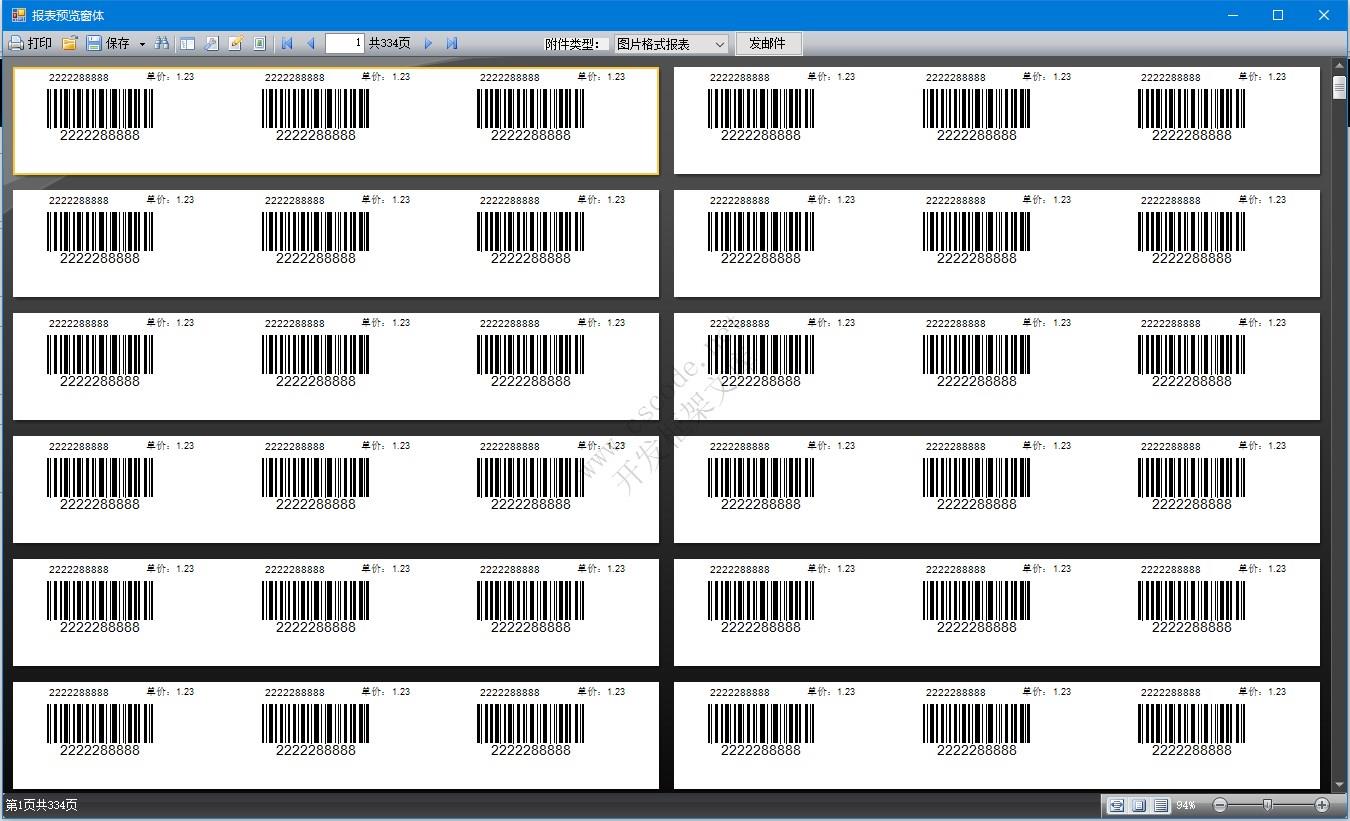Expand the 保存 save options arrow
Viewport: 1350px width, 821px height.
point(142,44)
